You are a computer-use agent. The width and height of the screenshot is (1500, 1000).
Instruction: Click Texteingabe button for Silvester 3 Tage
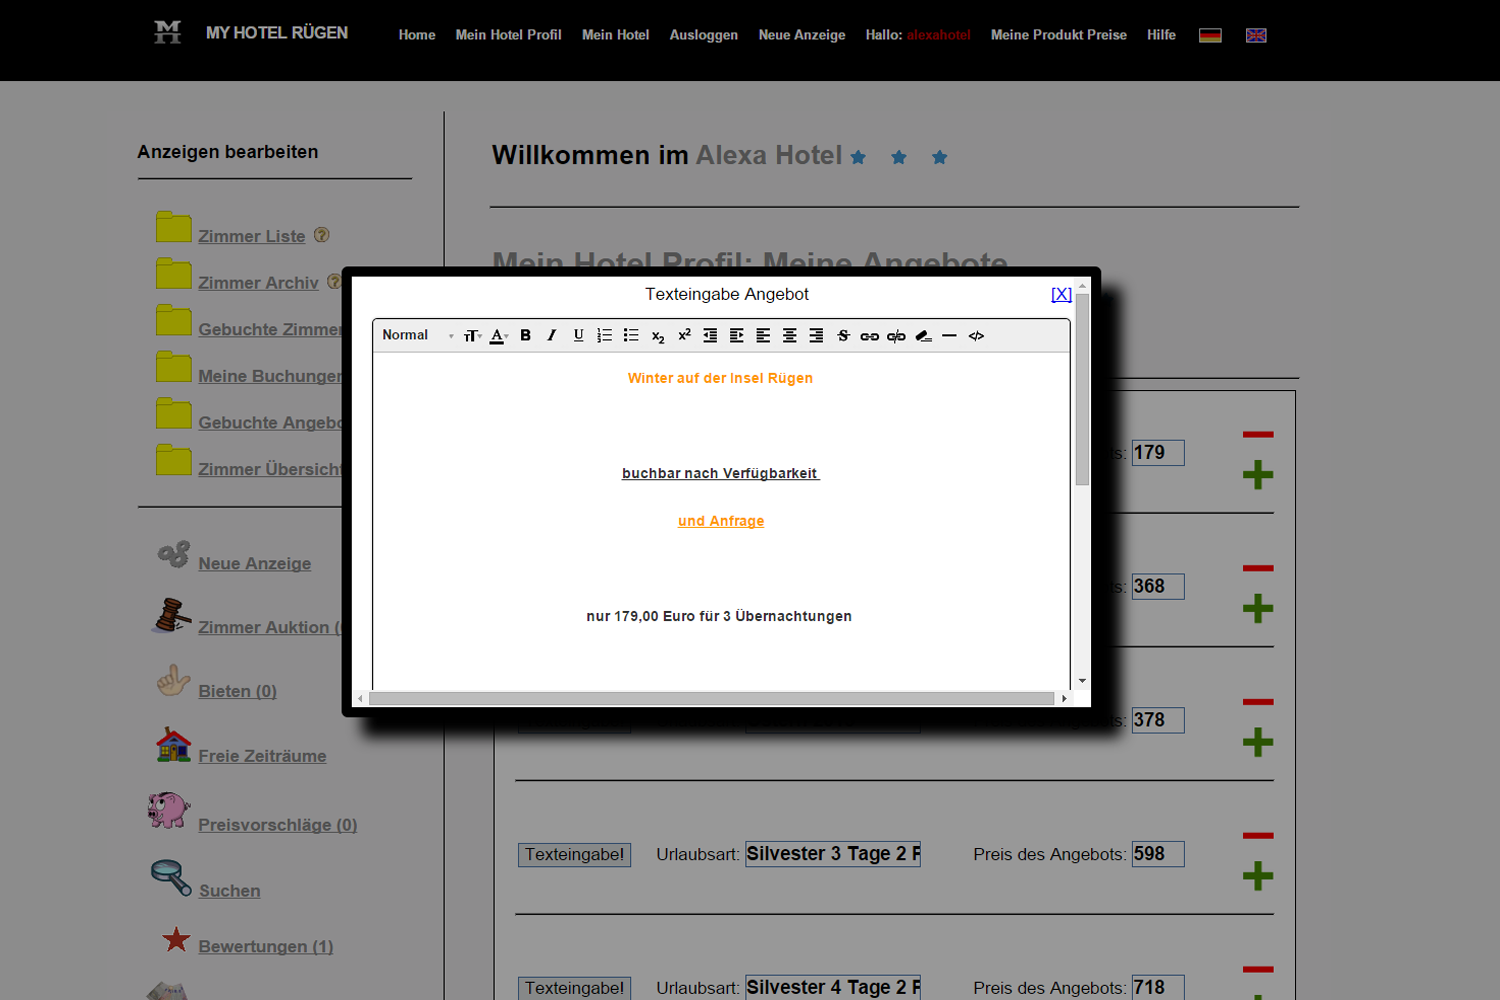(574, 855)
